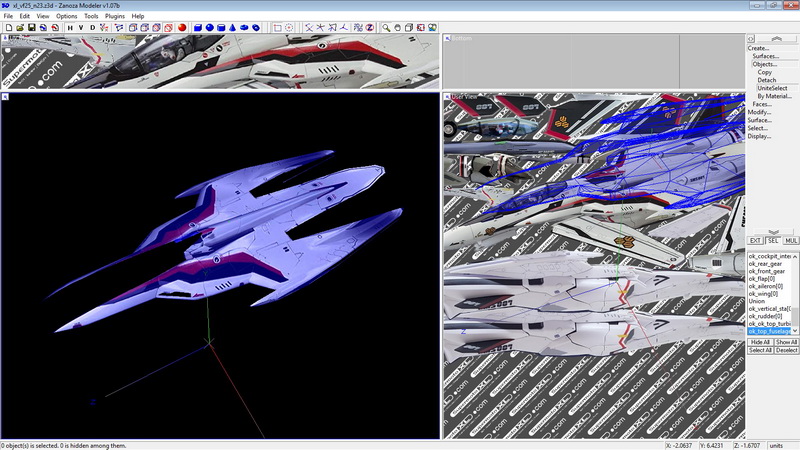Click the Hide All button
Screen dimensions: 800x450
(x=760, y=342)
